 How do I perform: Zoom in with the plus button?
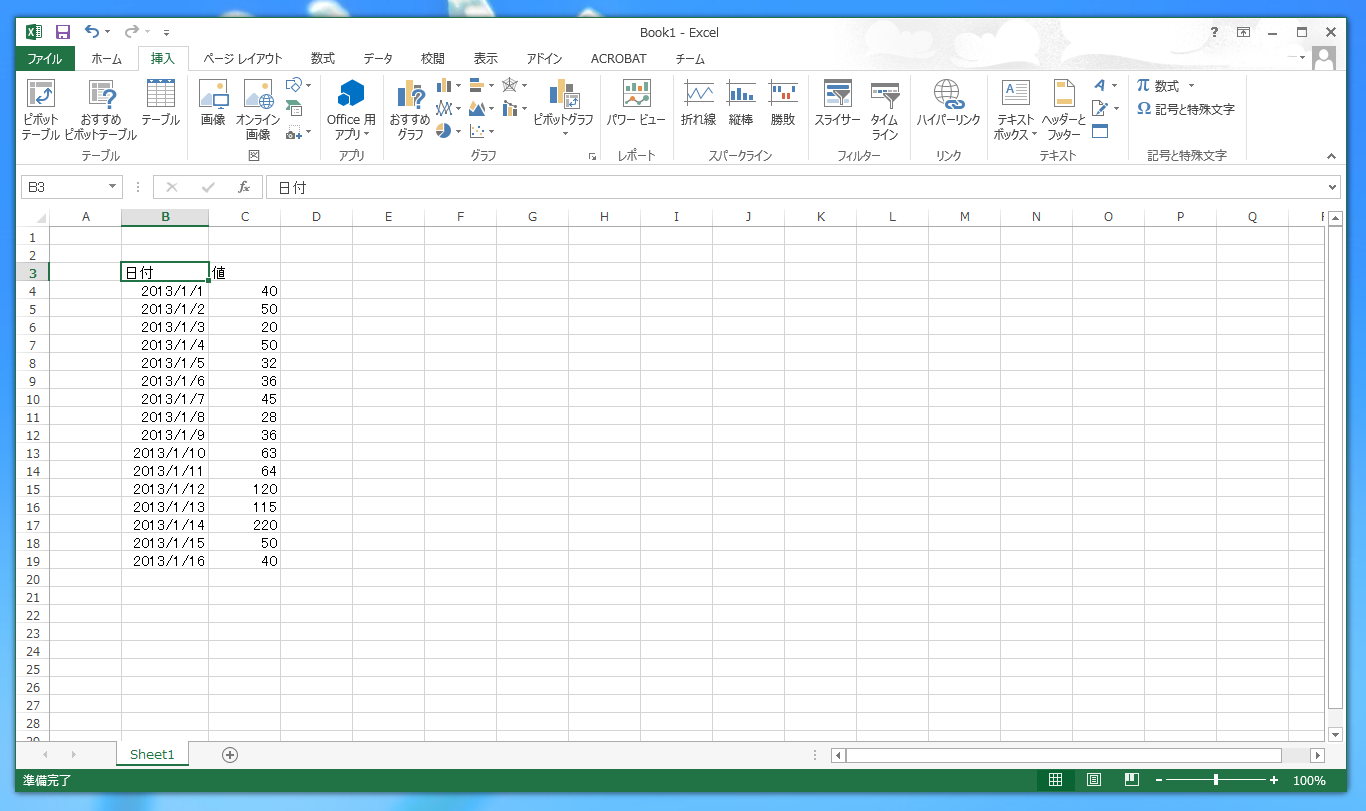coord(1274,780)
